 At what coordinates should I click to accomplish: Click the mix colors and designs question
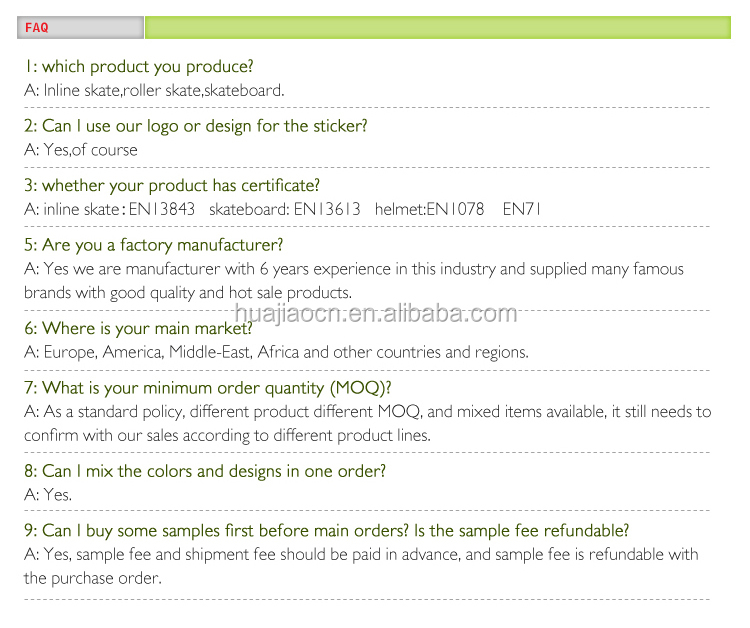[205, 471]
